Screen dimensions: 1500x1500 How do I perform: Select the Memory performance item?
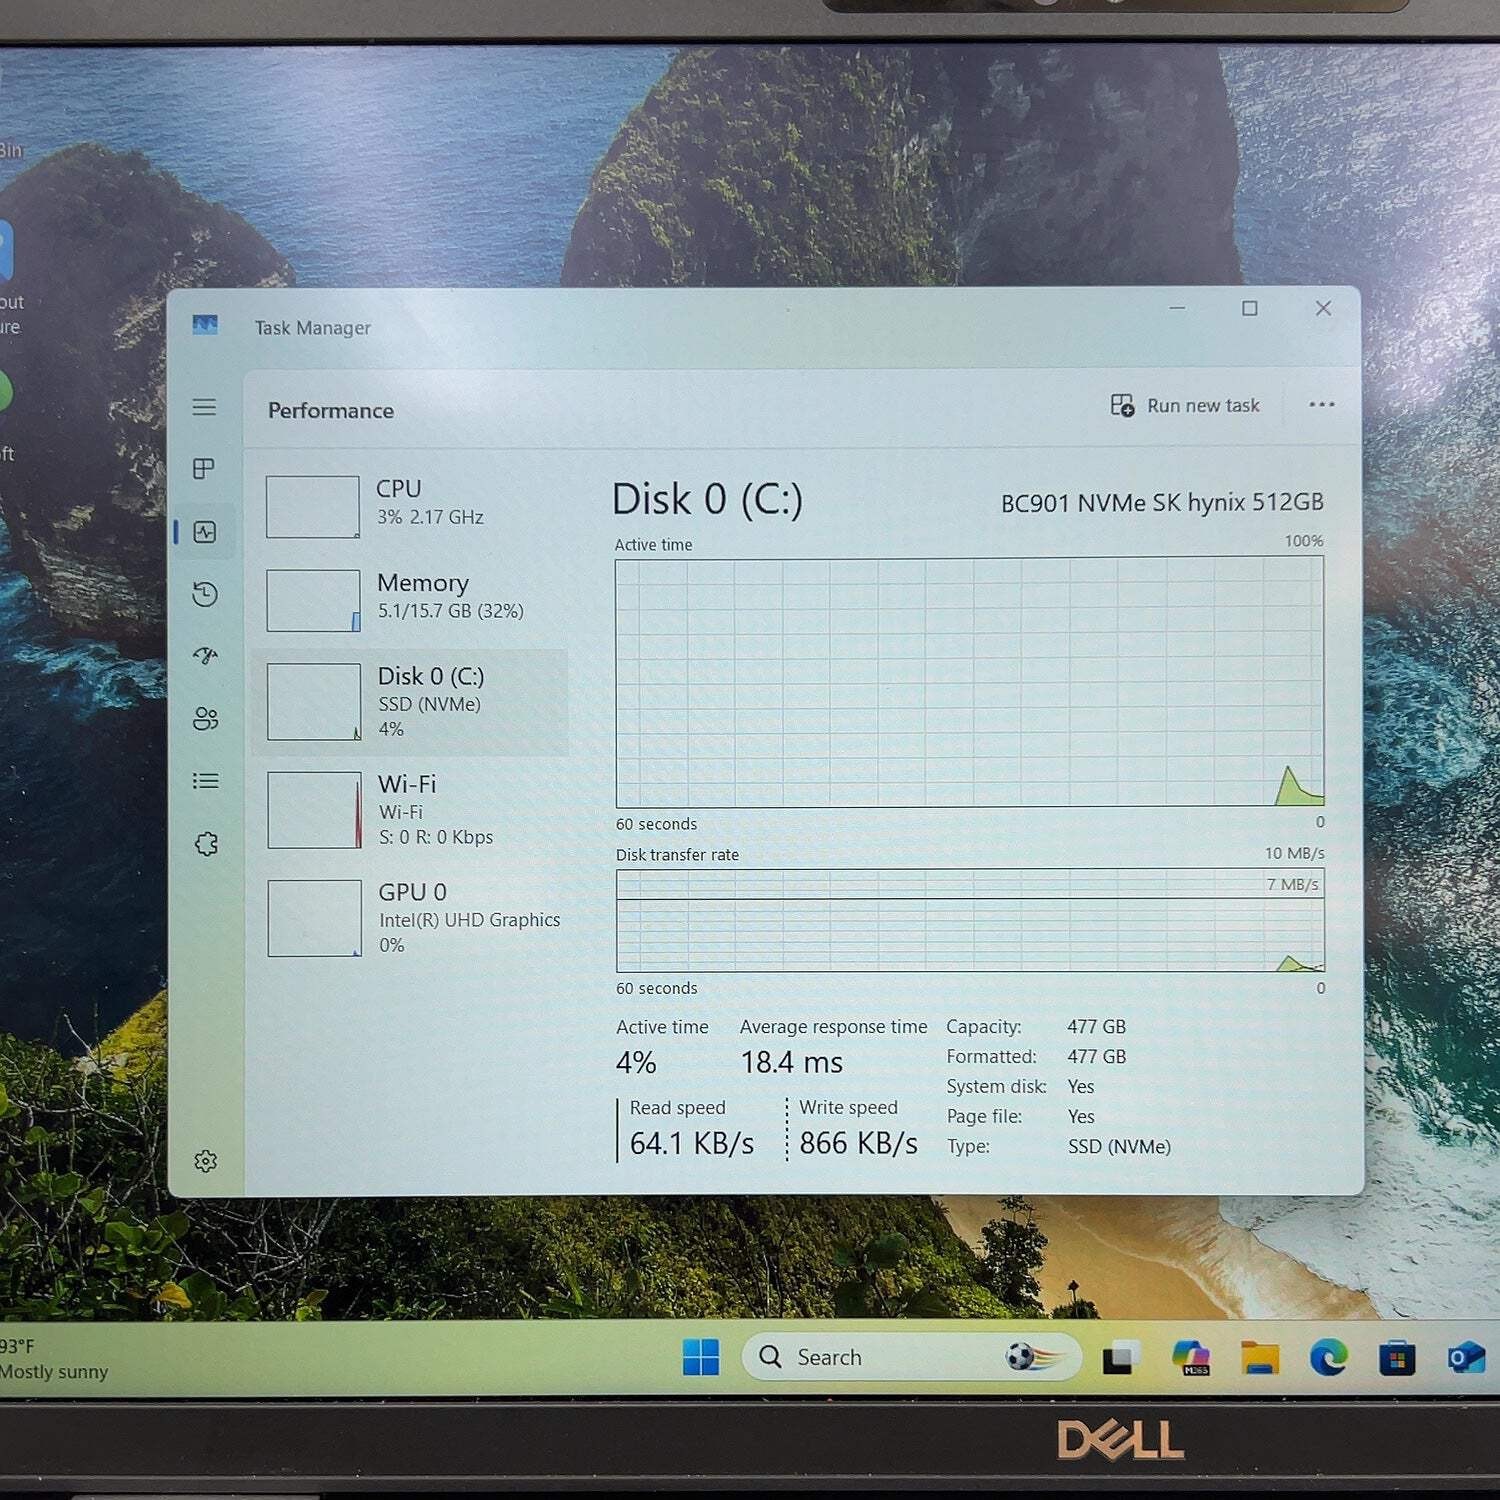click(410, 600)
